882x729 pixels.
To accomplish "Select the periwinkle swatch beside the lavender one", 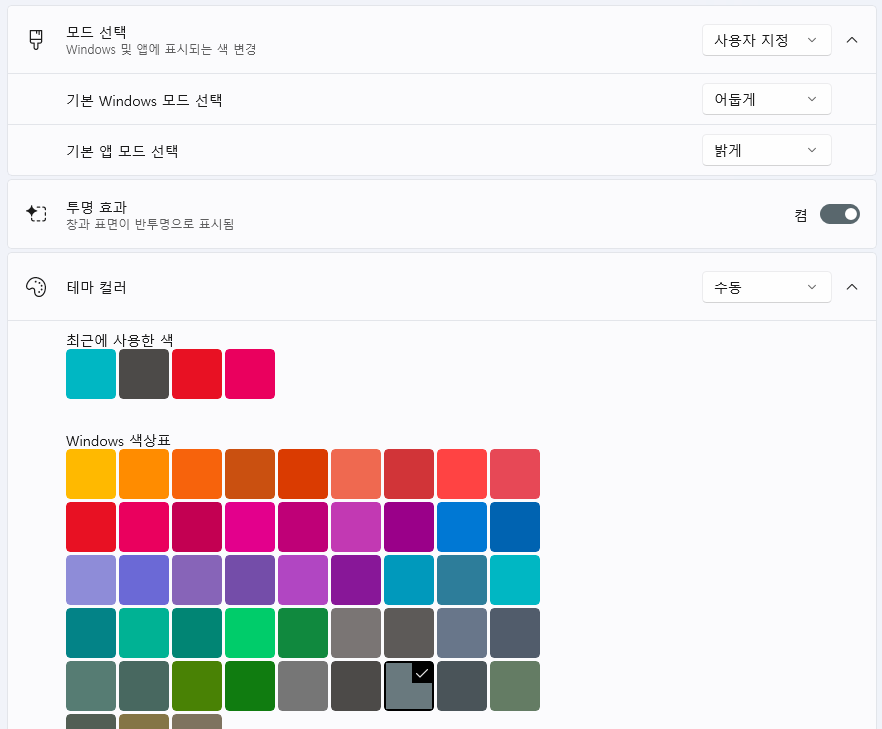I will pos(143,580).
